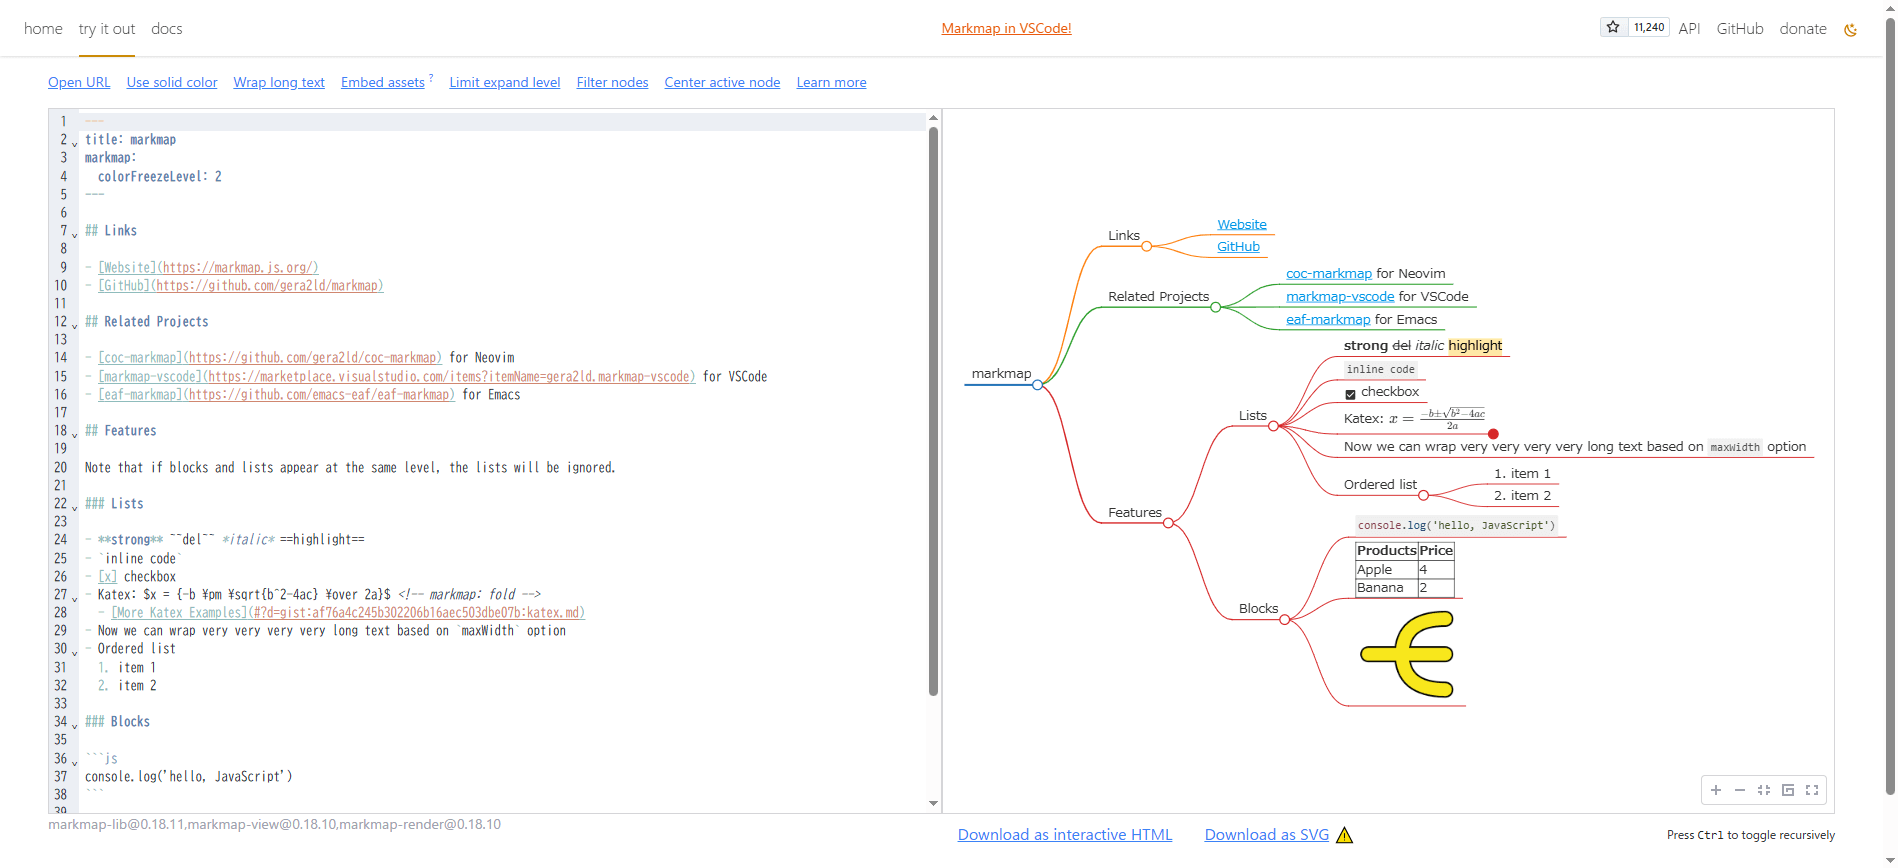This screenshot has height=868, width=1898.
Task: Collapse the Features node circle
Action: pyautogui.click(x=1168, y=523)
